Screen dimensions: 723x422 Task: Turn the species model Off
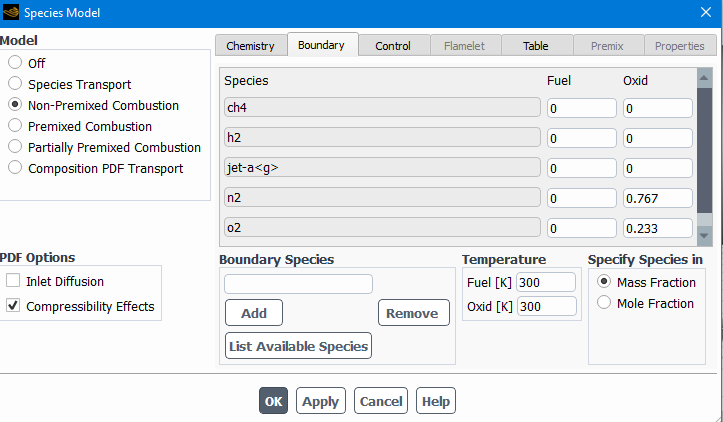15,62
